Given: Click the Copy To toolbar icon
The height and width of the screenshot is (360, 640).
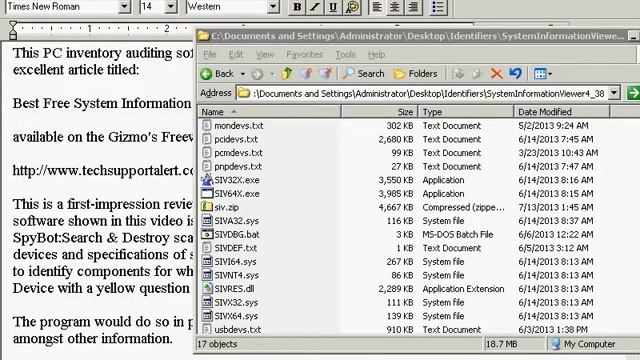Looking at the screenshot, I should [x=325, y=73].
